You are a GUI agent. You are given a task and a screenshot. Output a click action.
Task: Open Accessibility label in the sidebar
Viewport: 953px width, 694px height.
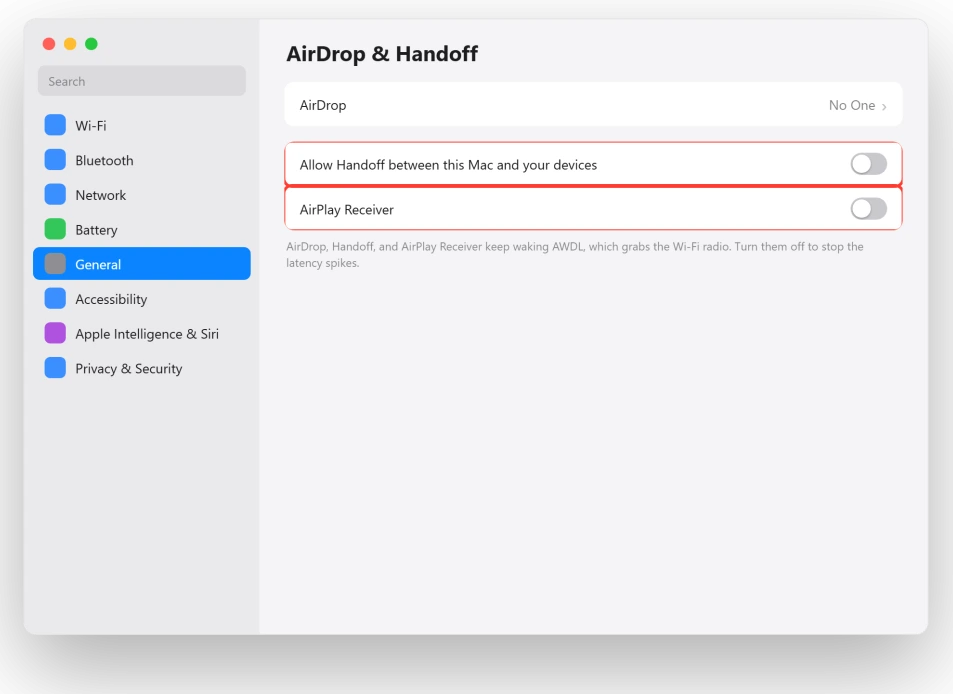coord(111,300)
